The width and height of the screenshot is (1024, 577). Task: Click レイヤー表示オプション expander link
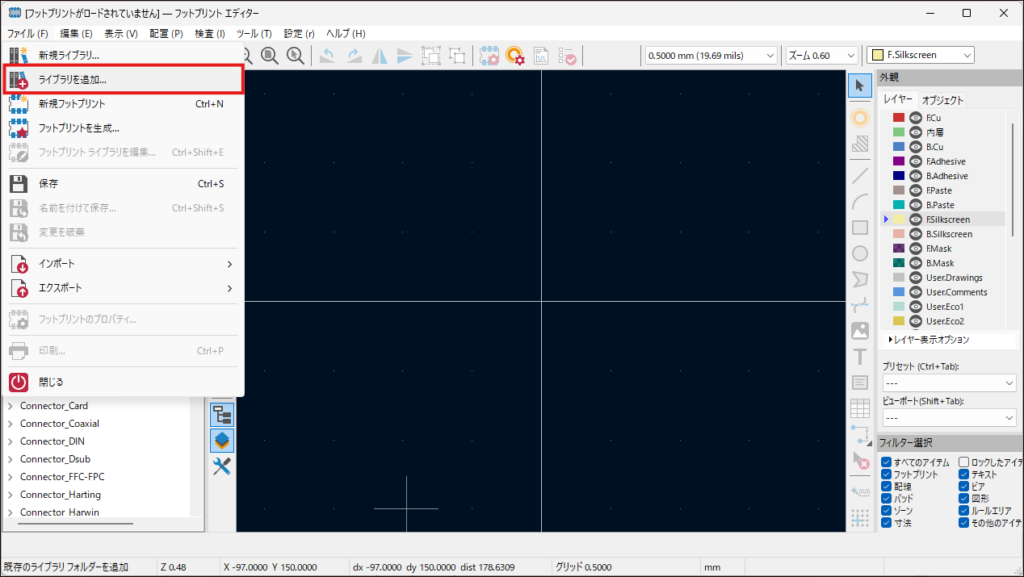click(928, 340)
